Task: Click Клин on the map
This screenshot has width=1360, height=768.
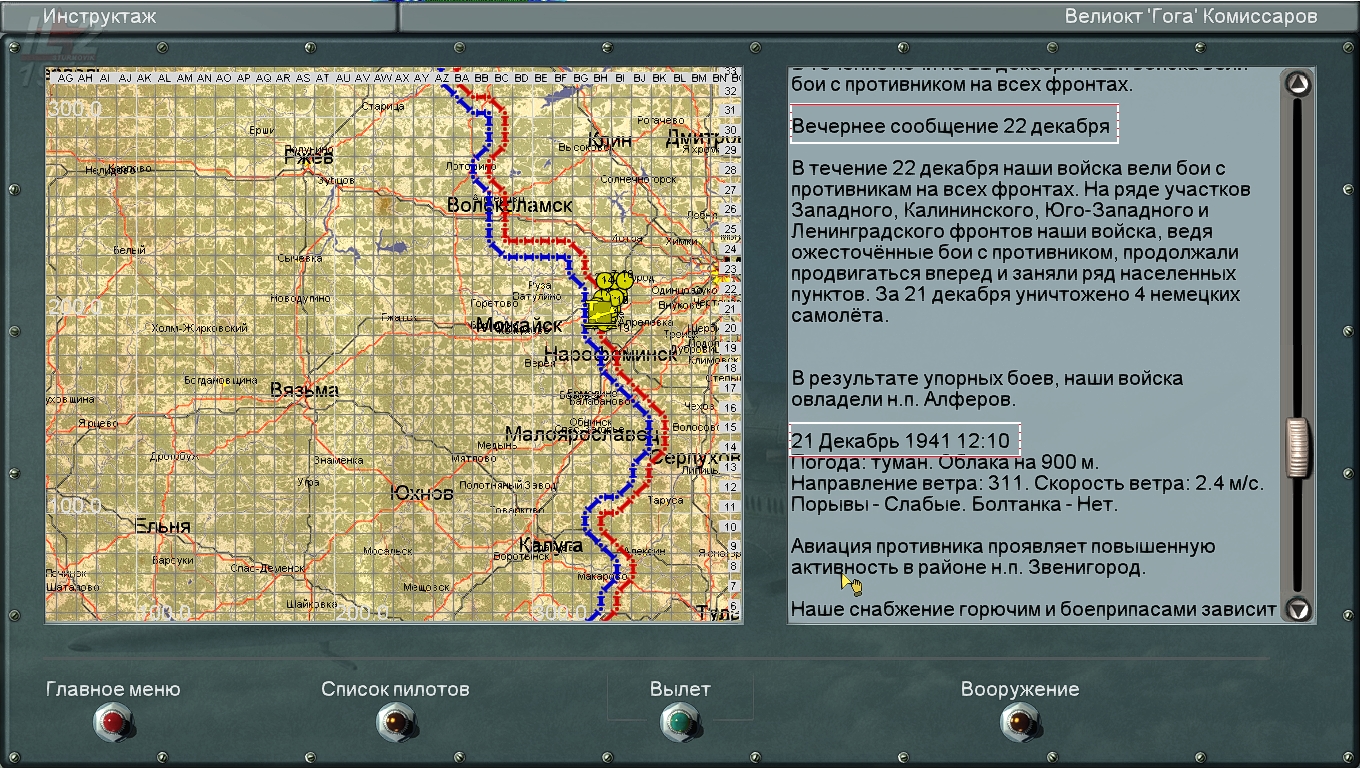Action: [x=610, y=140]
